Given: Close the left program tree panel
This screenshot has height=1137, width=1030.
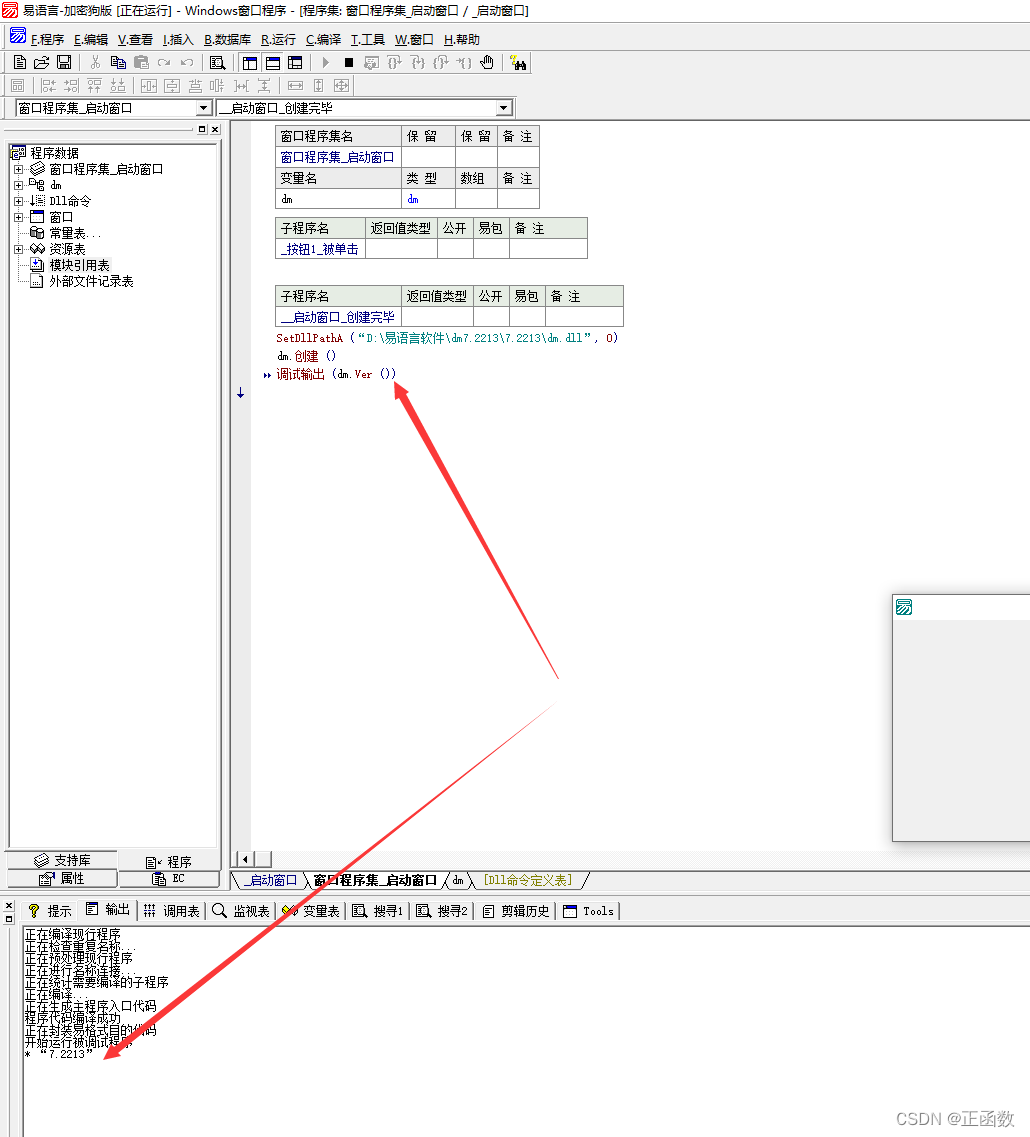Looking at the screenshot, I should (215, 129).
